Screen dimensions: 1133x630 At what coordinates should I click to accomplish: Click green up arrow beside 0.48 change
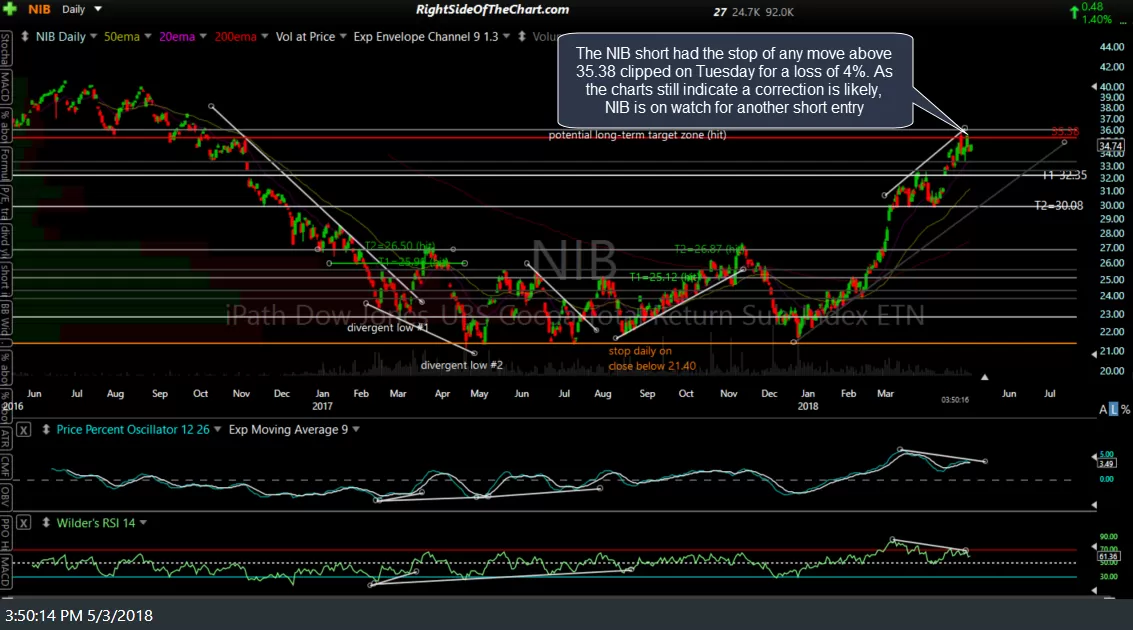pyautogui.click(x=1074, y=12)
